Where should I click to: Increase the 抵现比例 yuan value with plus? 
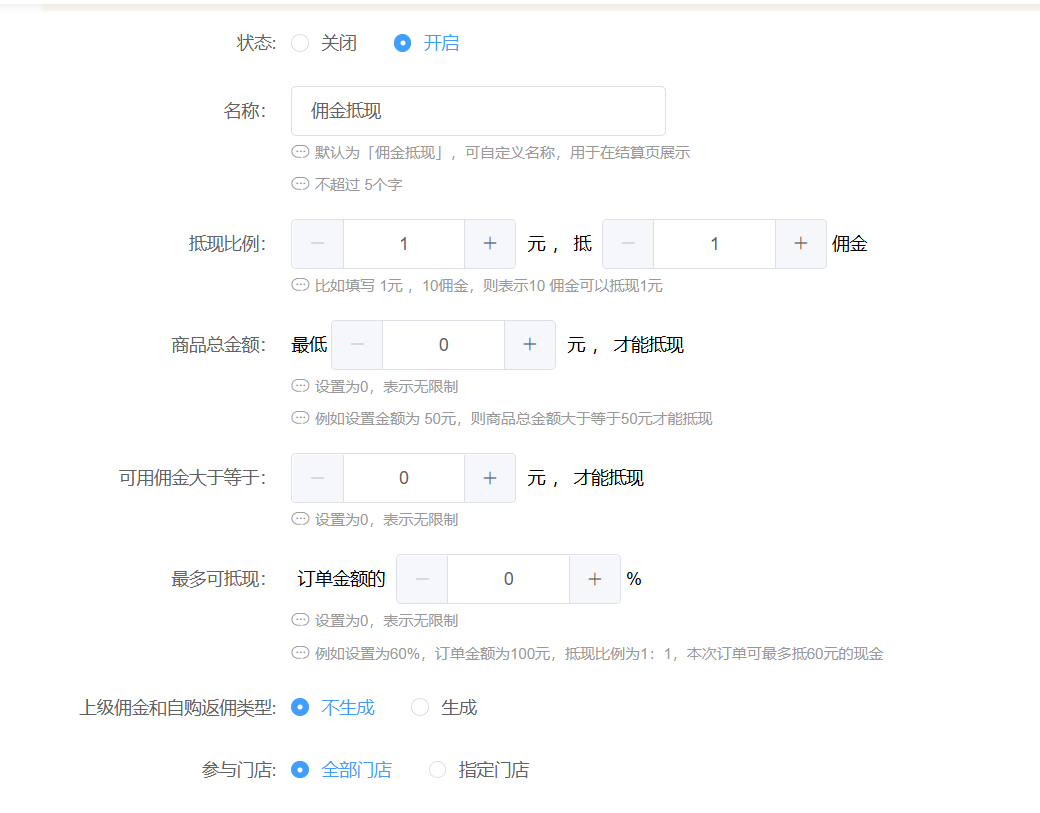[x=490, y=244]
